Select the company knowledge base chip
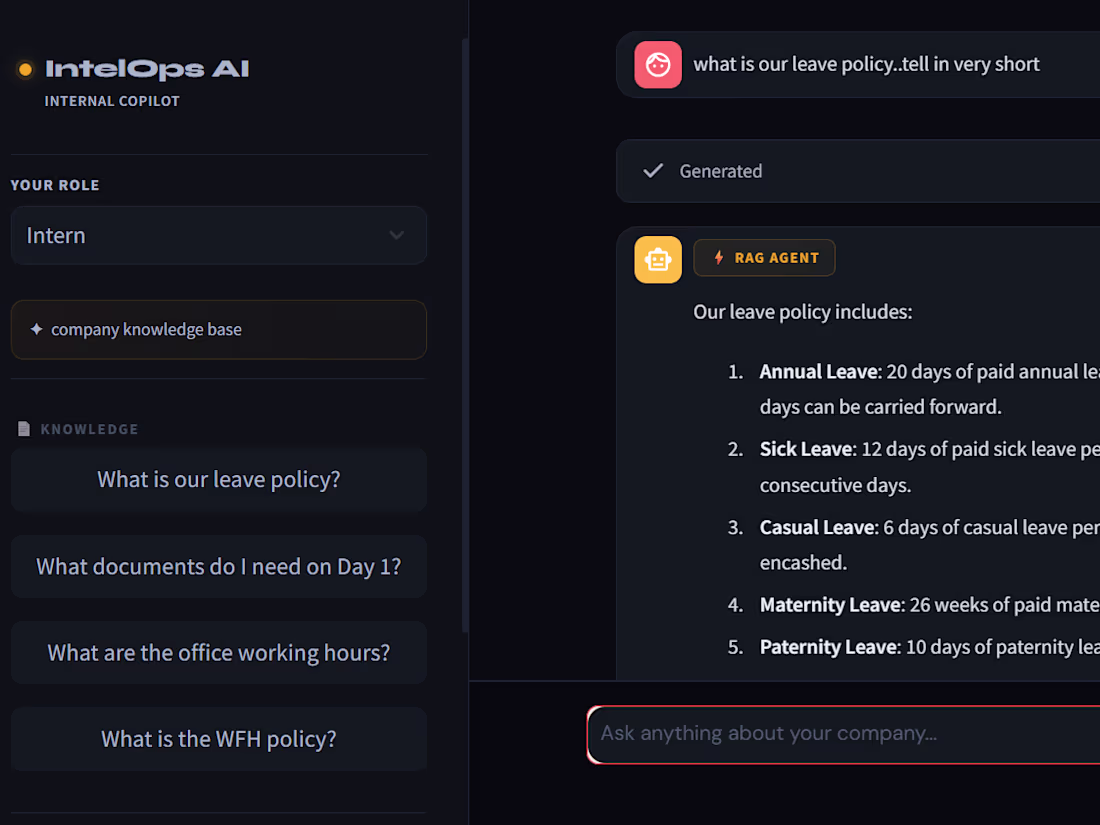The height and width of the screenshot is (825, 1100). tap(218, 330)
